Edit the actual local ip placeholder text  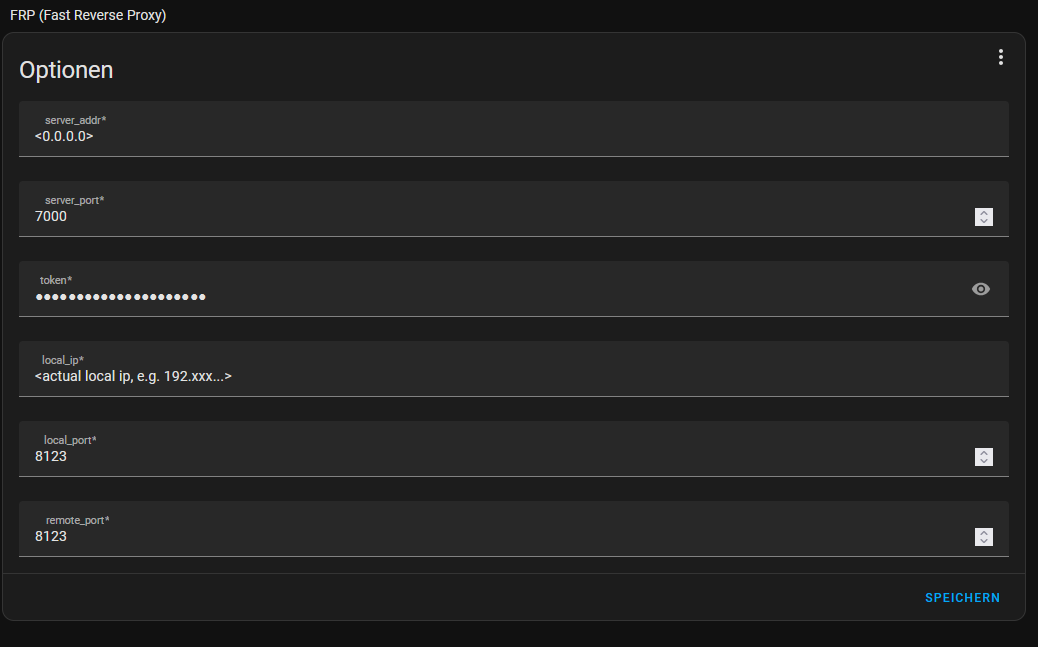tap(133, 376)
